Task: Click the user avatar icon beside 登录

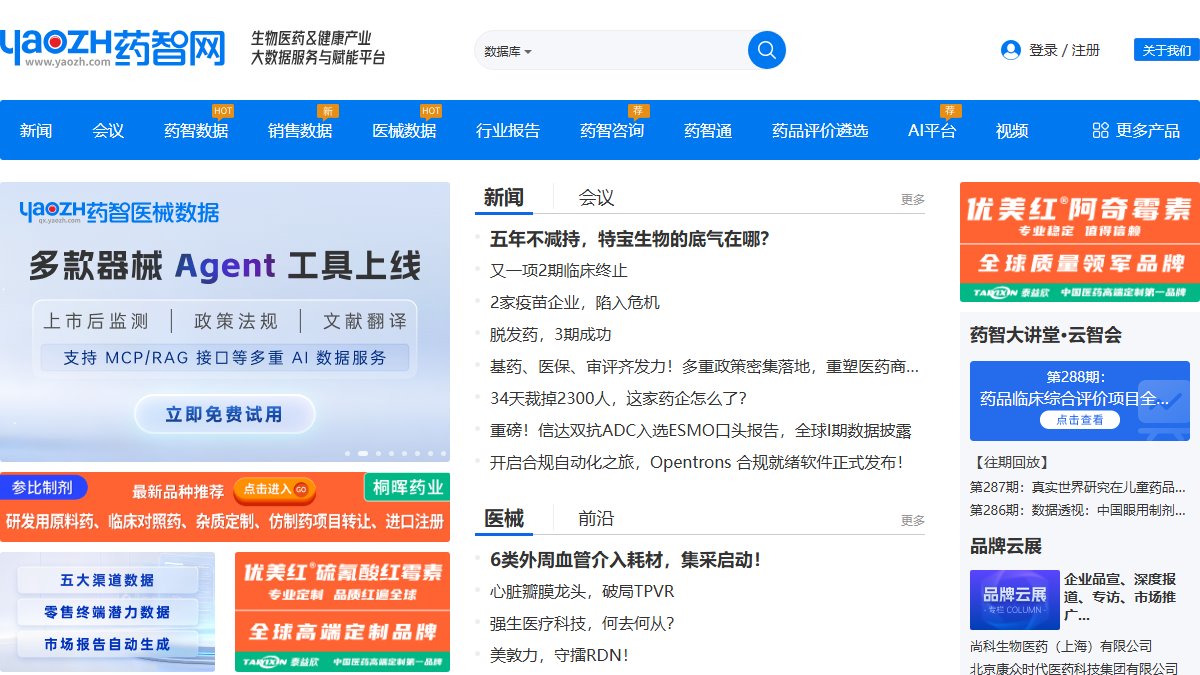Action: coord(1010,50)
